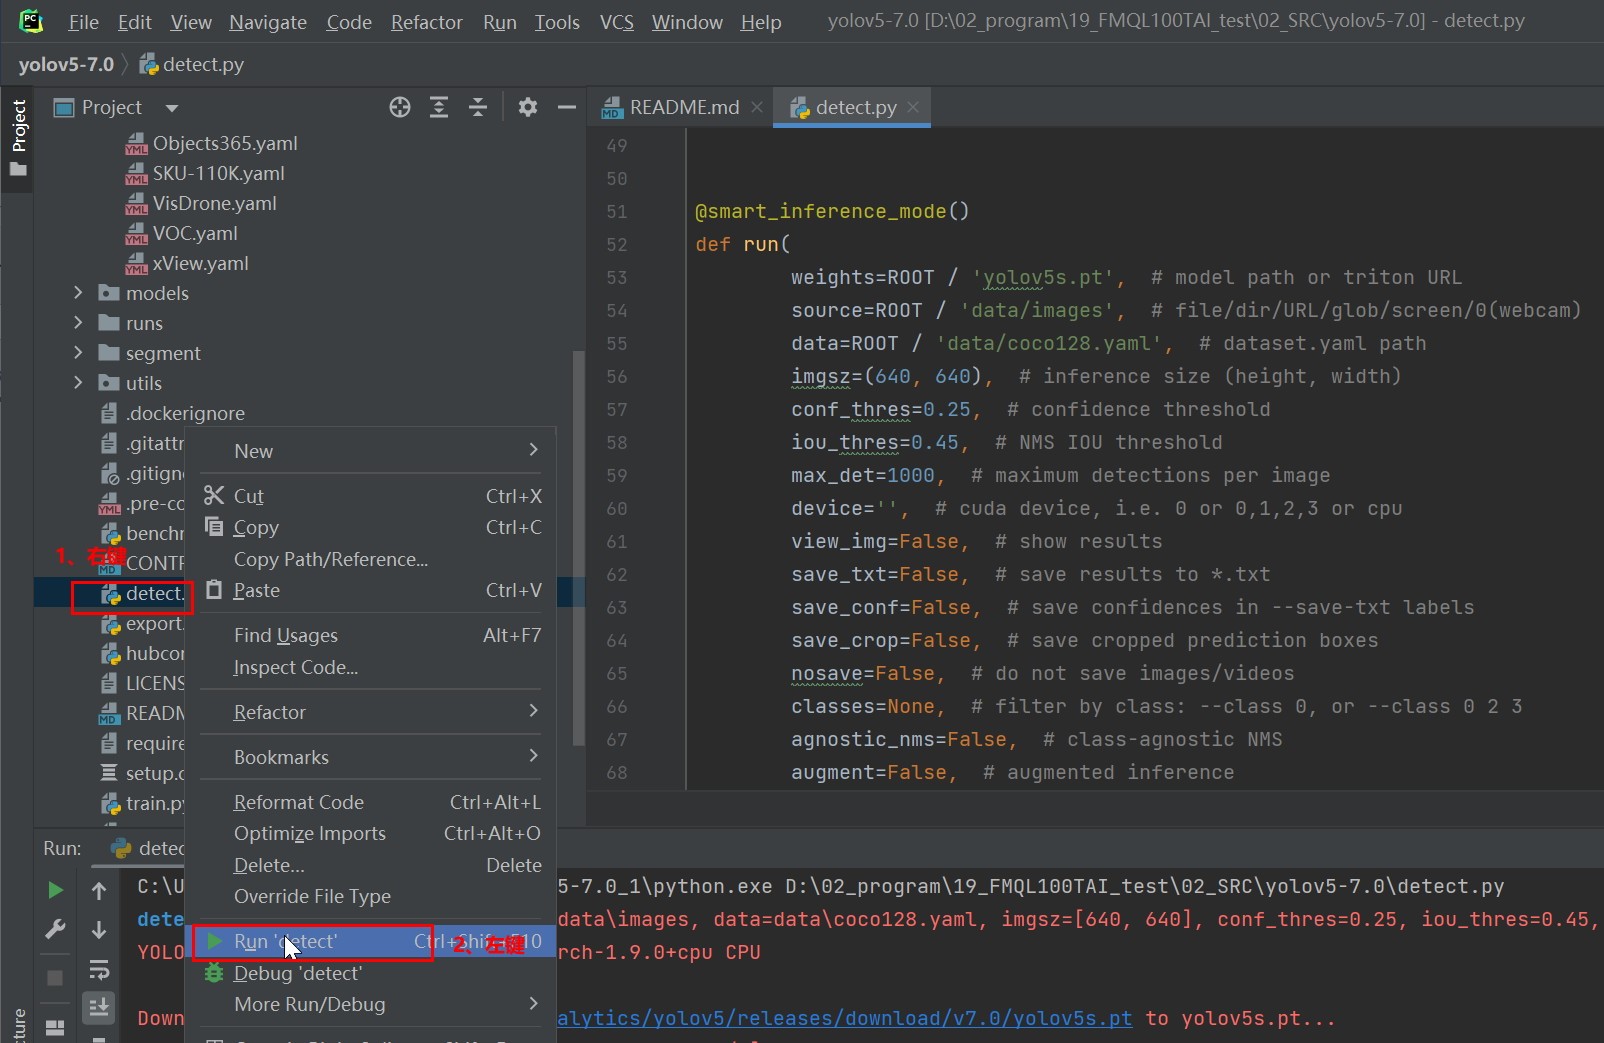Click the green Rerun button in Run panel
Screen dimensions: 1604x1043
click(55, 890)
